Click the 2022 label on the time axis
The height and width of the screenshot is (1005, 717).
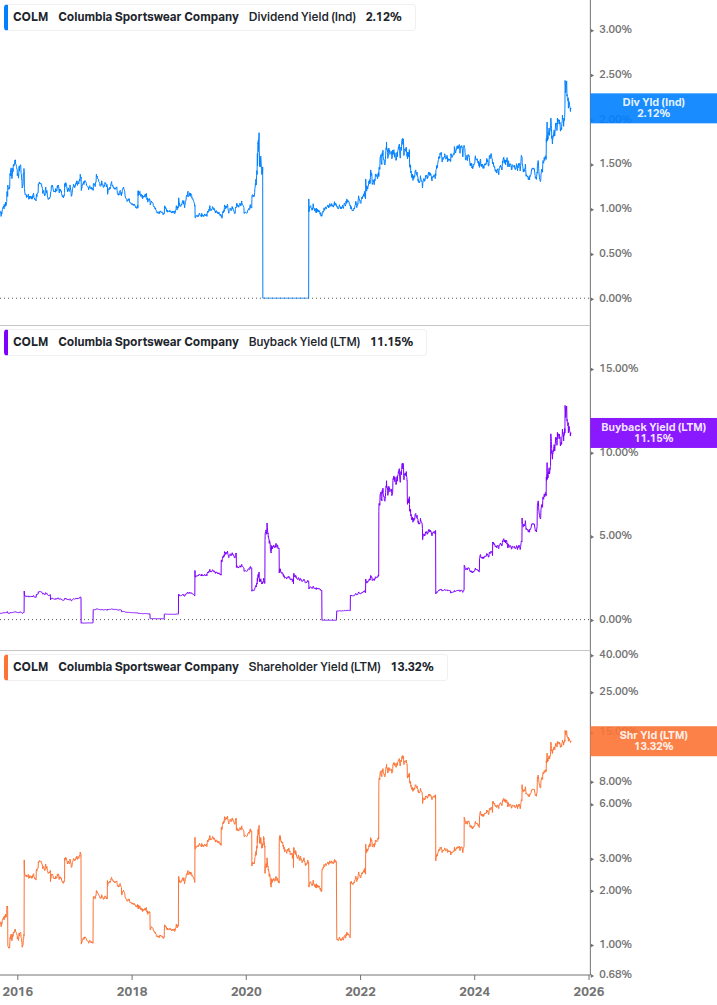pyautogui.click(x=360, y=992)
